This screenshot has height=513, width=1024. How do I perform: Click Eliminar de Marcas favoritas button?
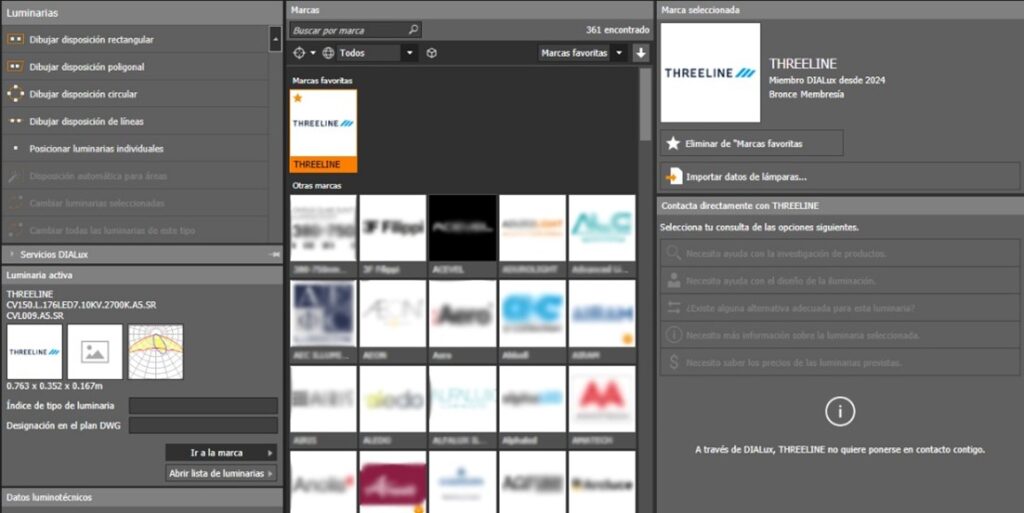[751, 143]
